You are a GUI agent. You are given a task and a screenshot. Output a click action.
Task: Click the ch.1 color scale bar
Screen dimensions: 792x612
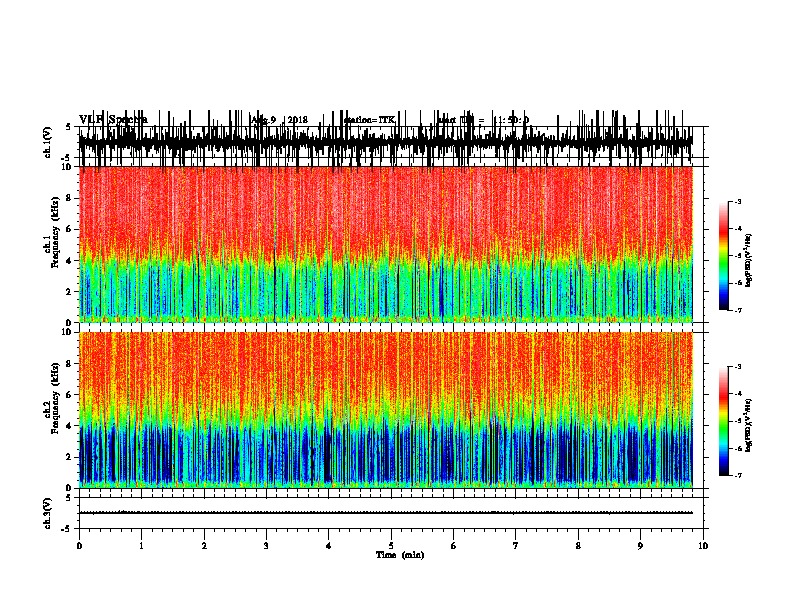724,256
